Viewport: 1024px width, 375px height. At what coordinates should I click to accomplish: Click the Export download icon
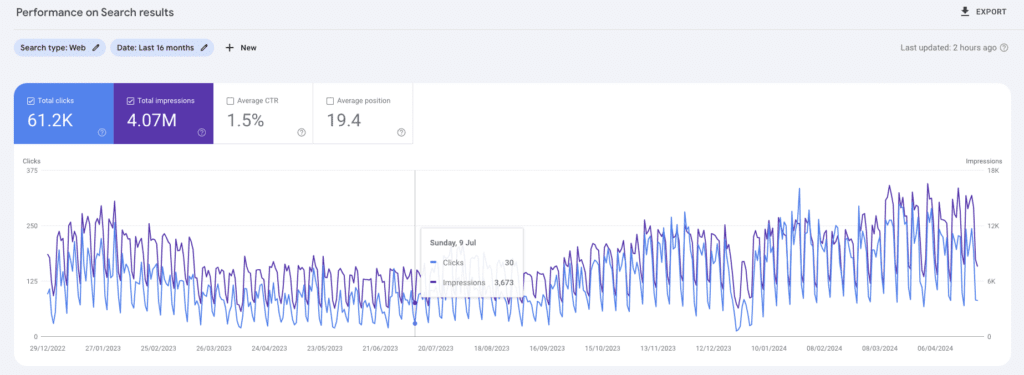tap(965, 12)
